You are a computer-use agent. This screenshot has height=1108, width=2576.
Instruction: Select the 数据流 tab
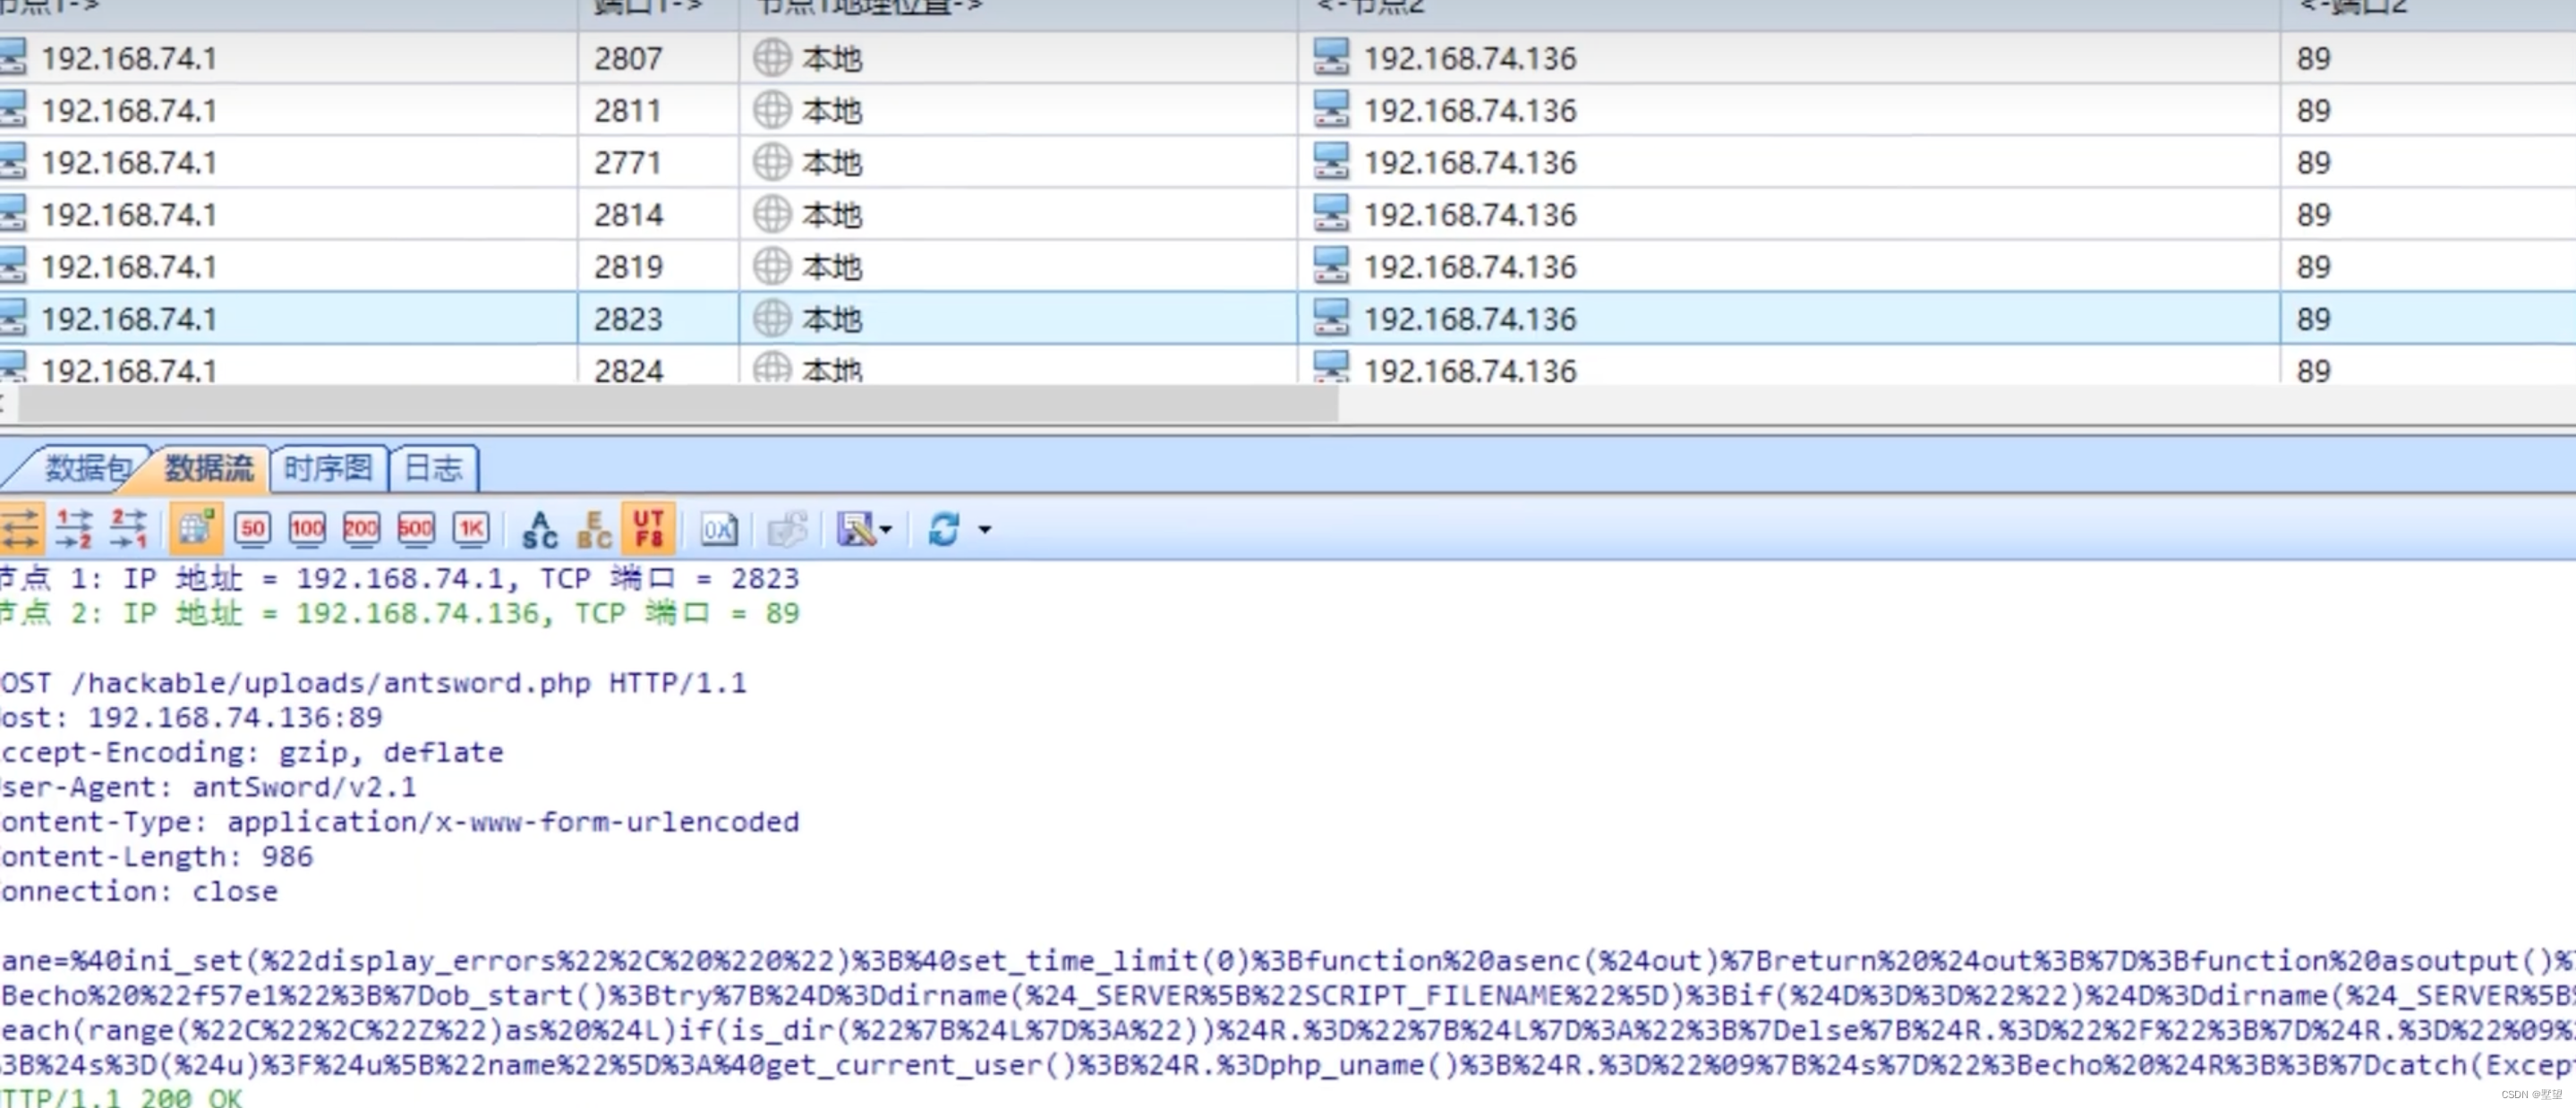(x=209, y=468)
